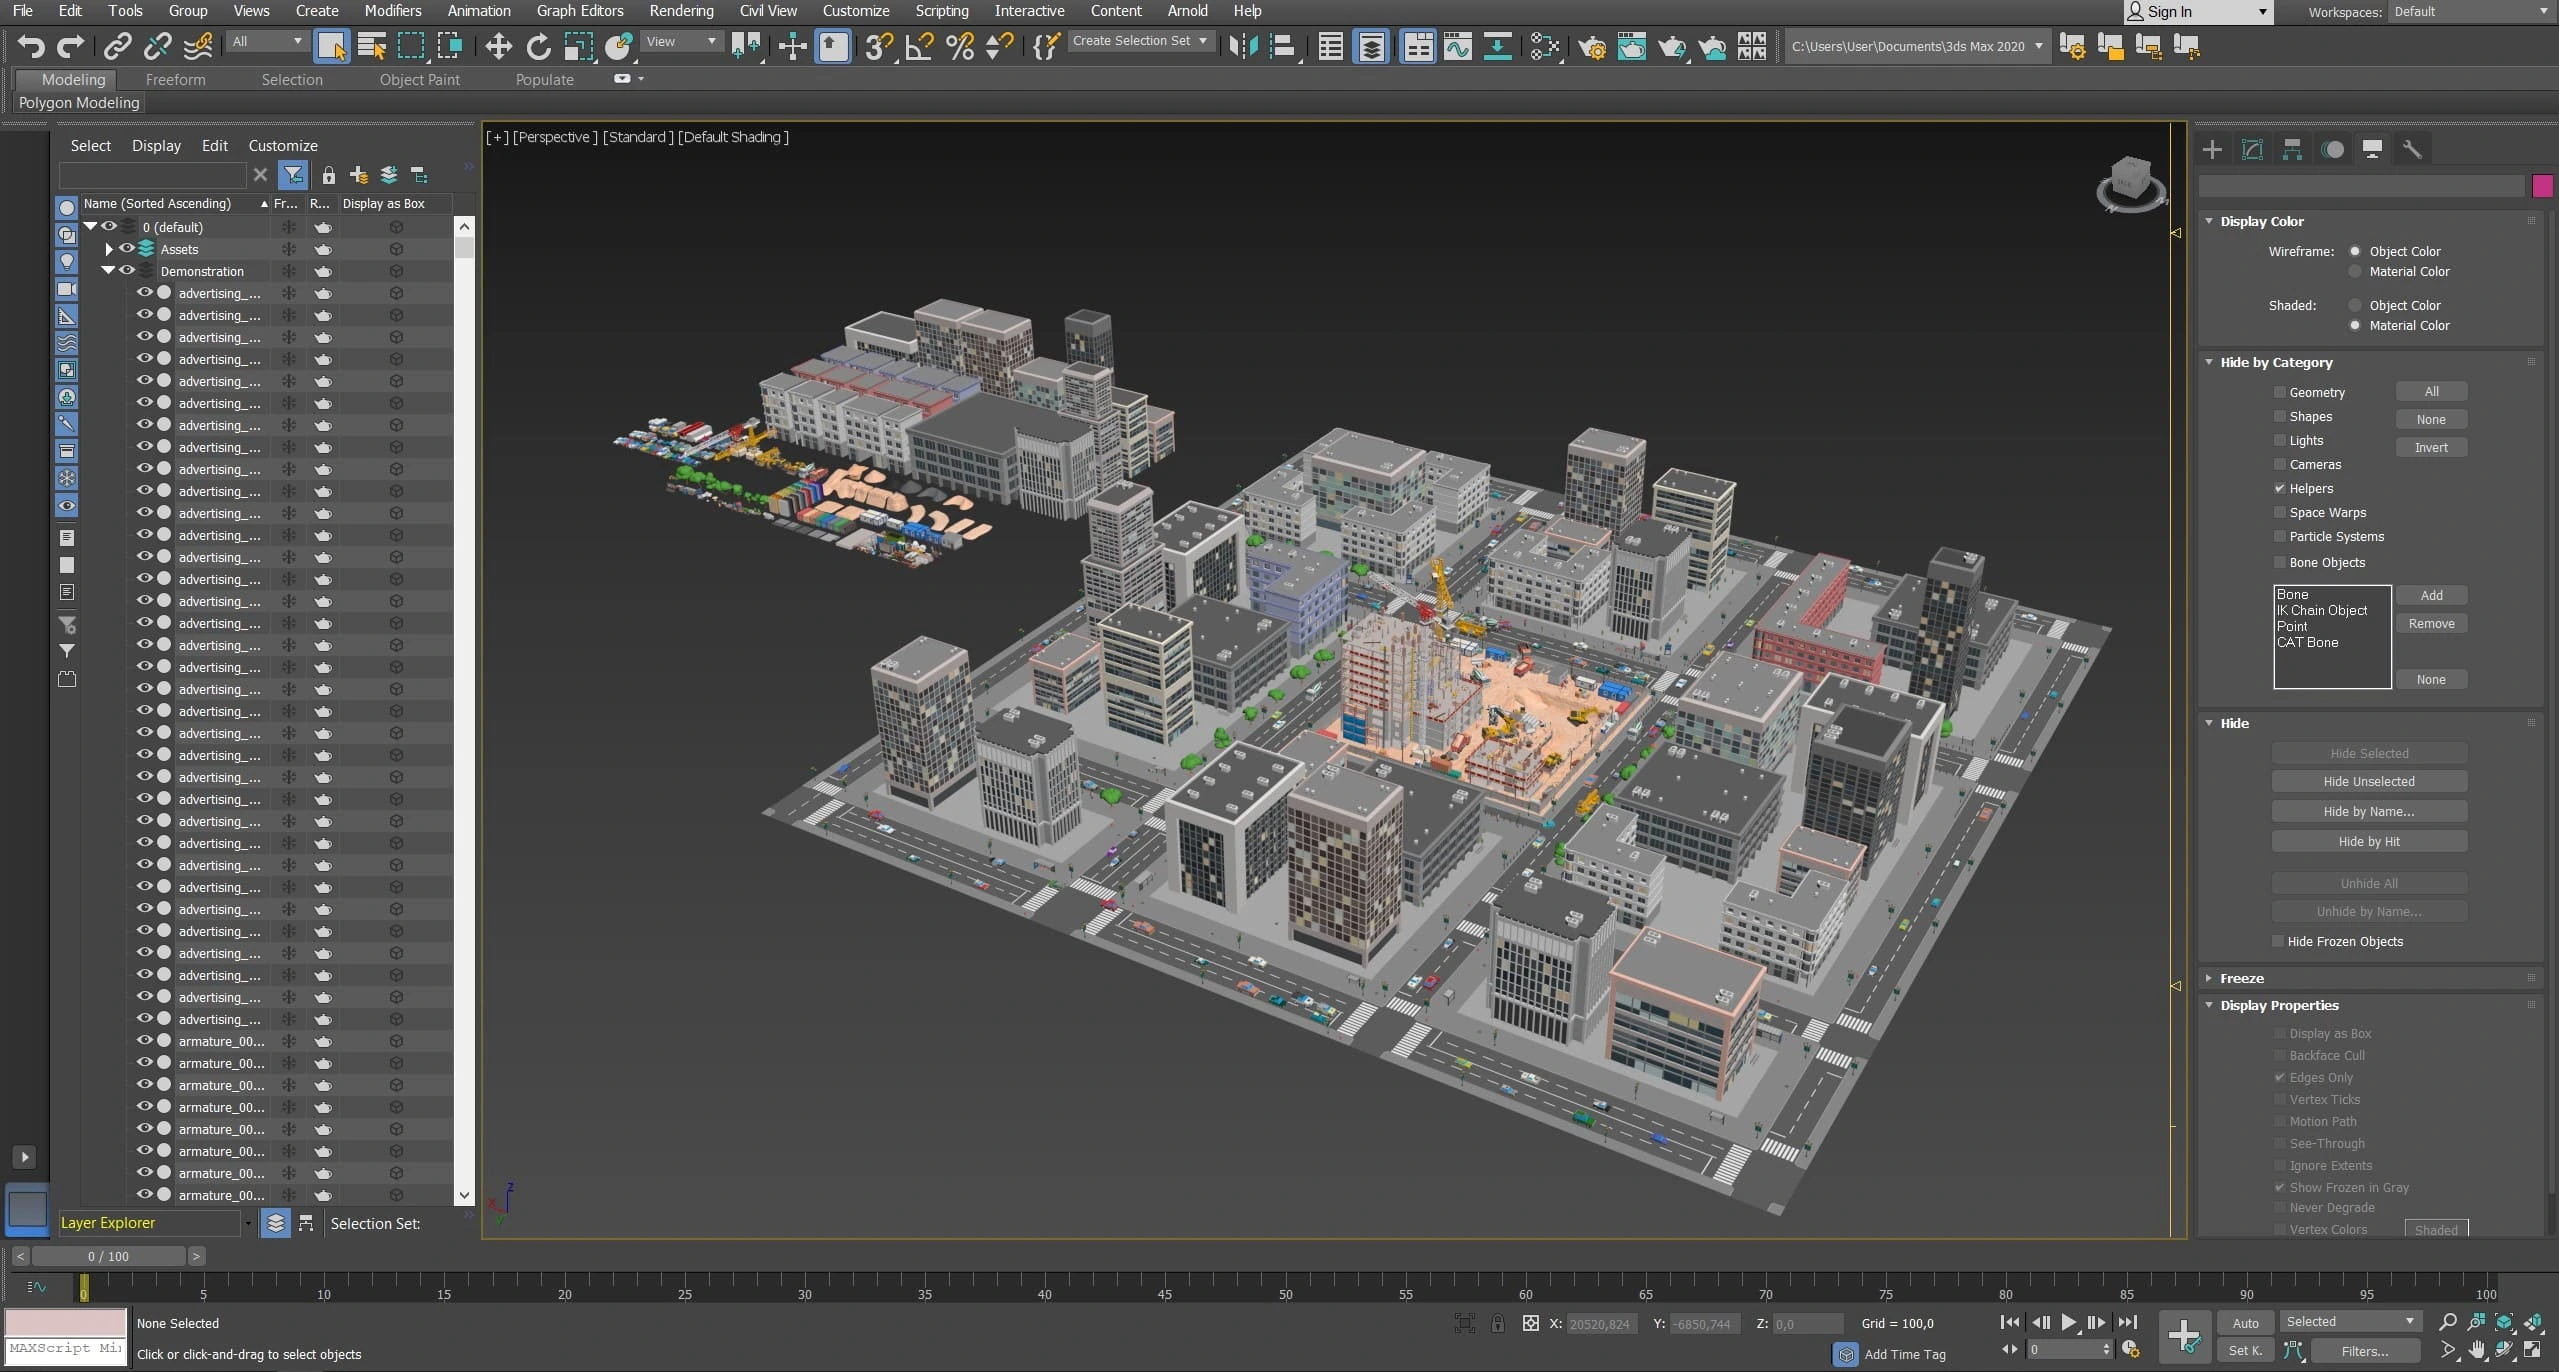2559x1372 pixels.
Task: Open the Rendering menu
Action: pyautogui.click(x=681, y=11)
